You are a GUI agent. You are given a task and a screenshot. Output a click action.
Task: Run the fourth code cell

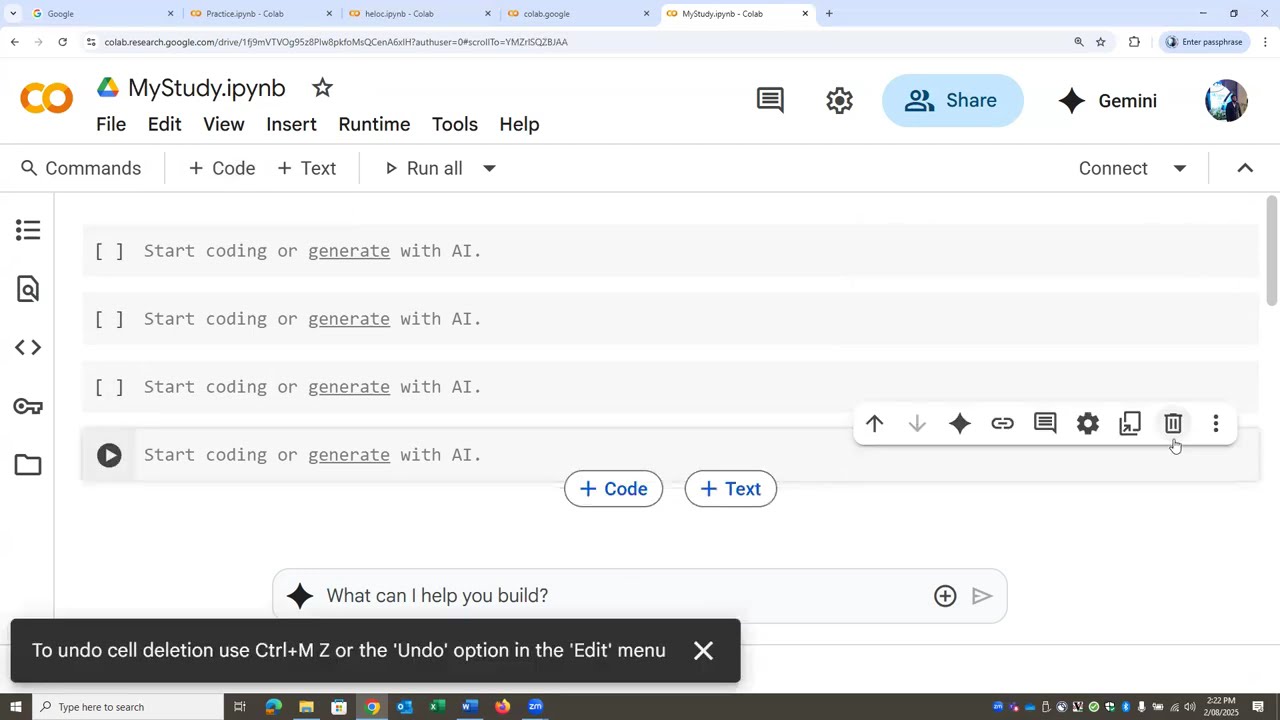pos(109,455)
